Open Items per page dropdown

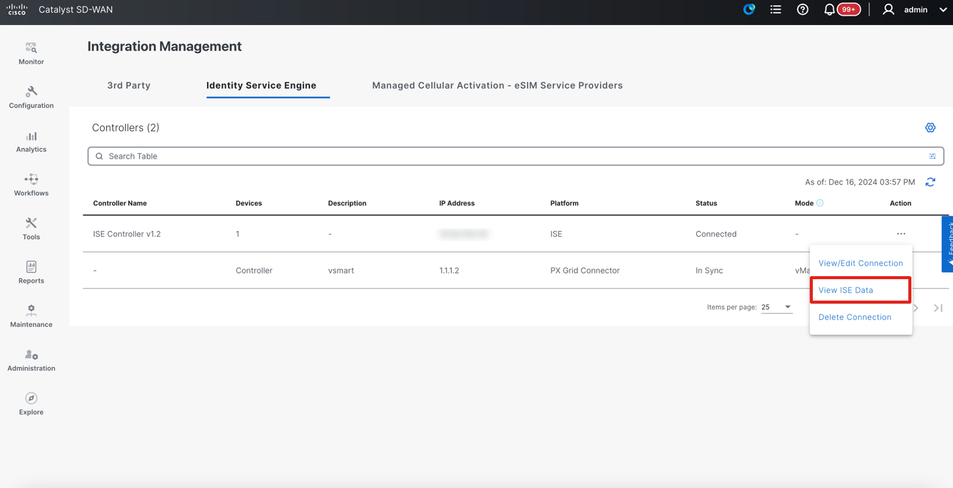pos(777,308)
